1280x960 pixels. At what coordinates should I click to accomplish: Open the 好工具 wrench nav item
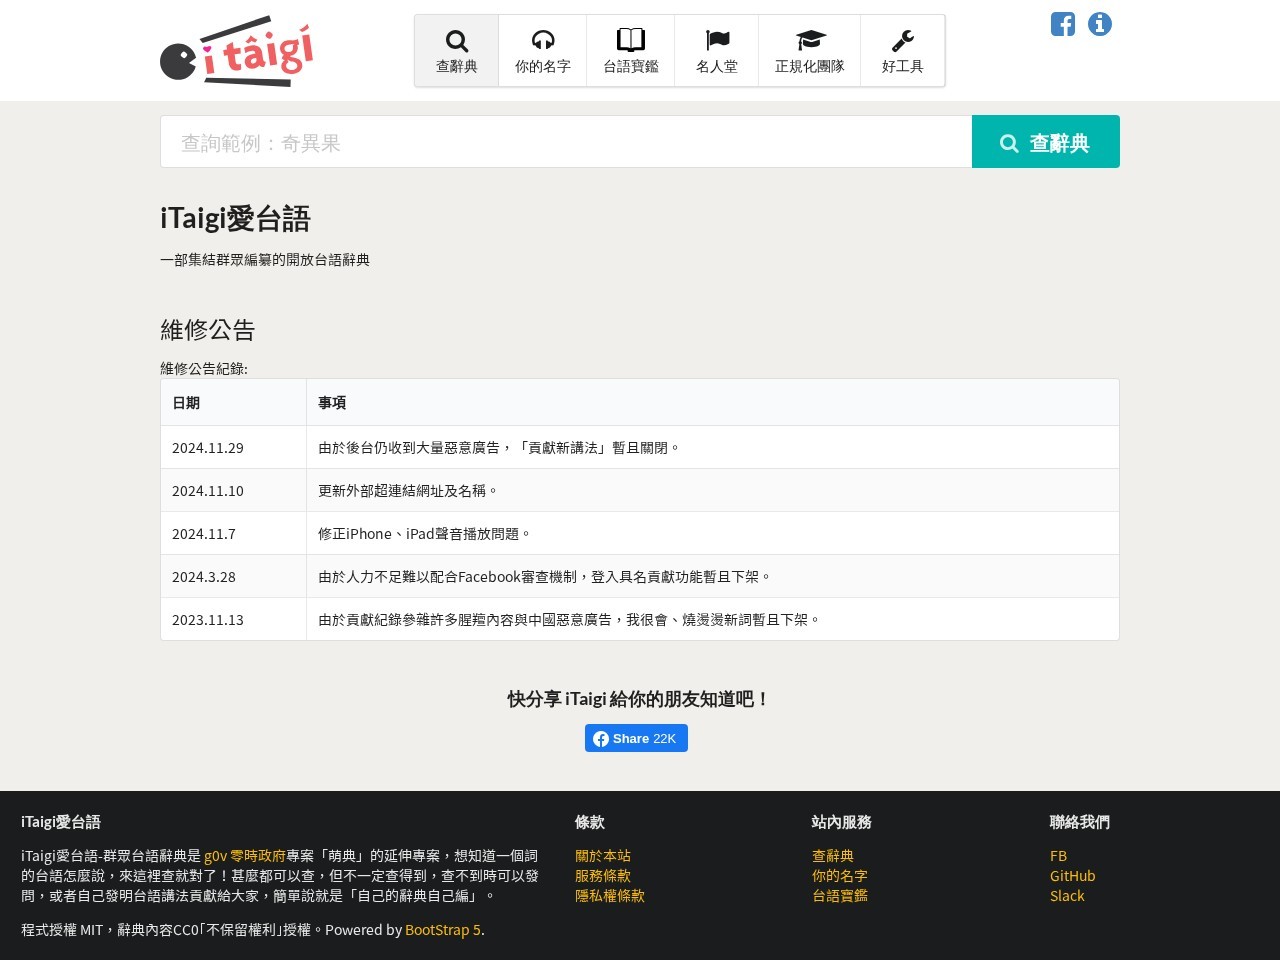(903, 51)
